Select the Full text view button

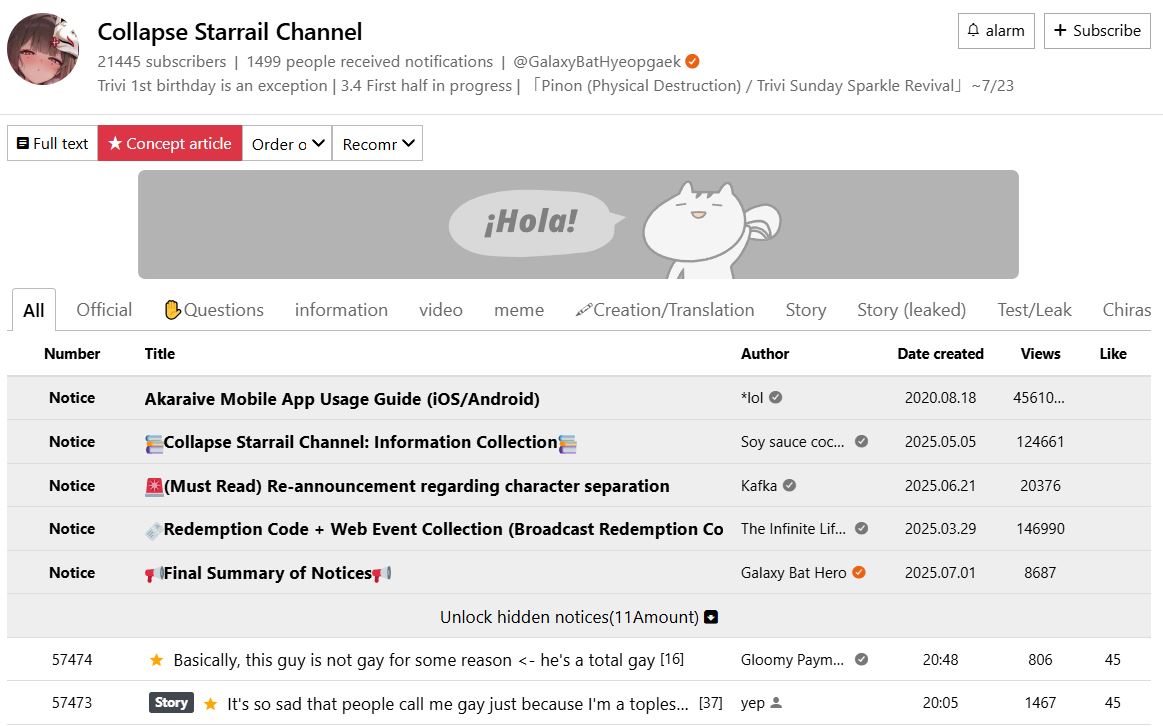coord(53,143)
